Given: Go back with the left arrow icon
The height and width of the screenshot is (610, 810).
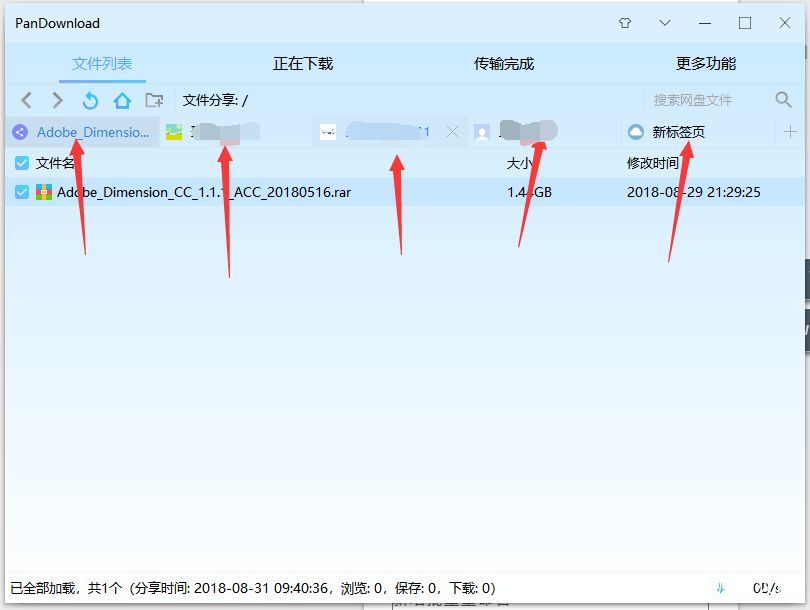Looking at the screenshot, I should (27, 100).
